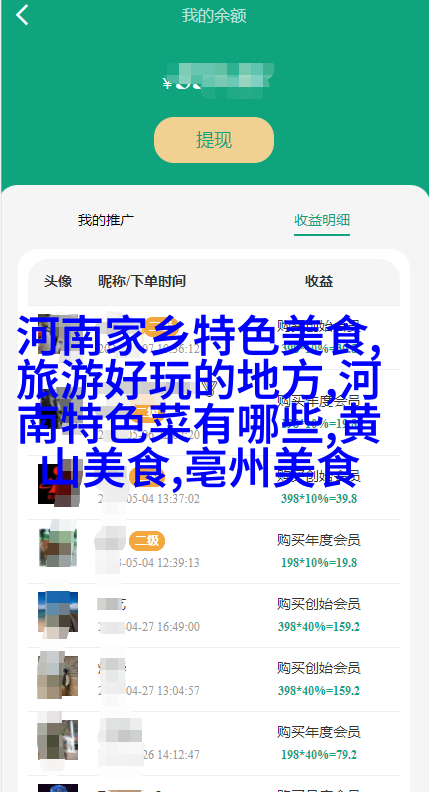Select the 收益明细 tab
This screenshot has width=429, height=792.
point(322,220)
